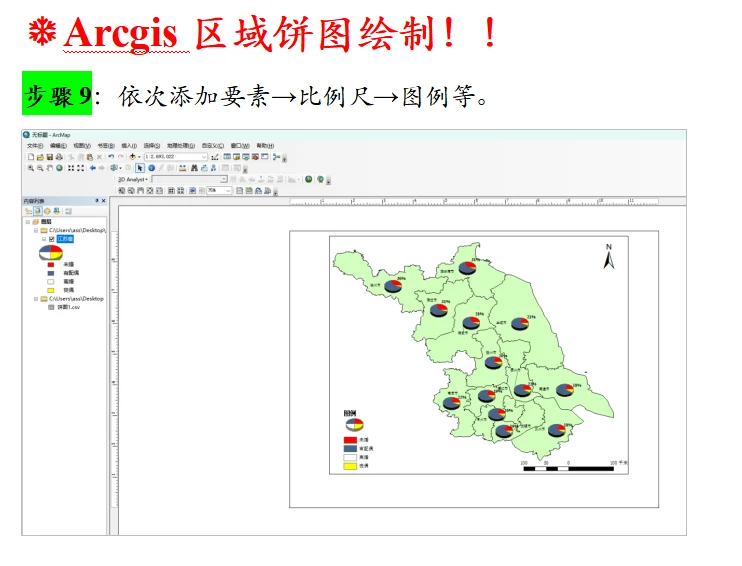Image resolution: width=742 pixels, height=566 pixels.
Task: Select the north arrow on the layout
Action: click(609, 256)
